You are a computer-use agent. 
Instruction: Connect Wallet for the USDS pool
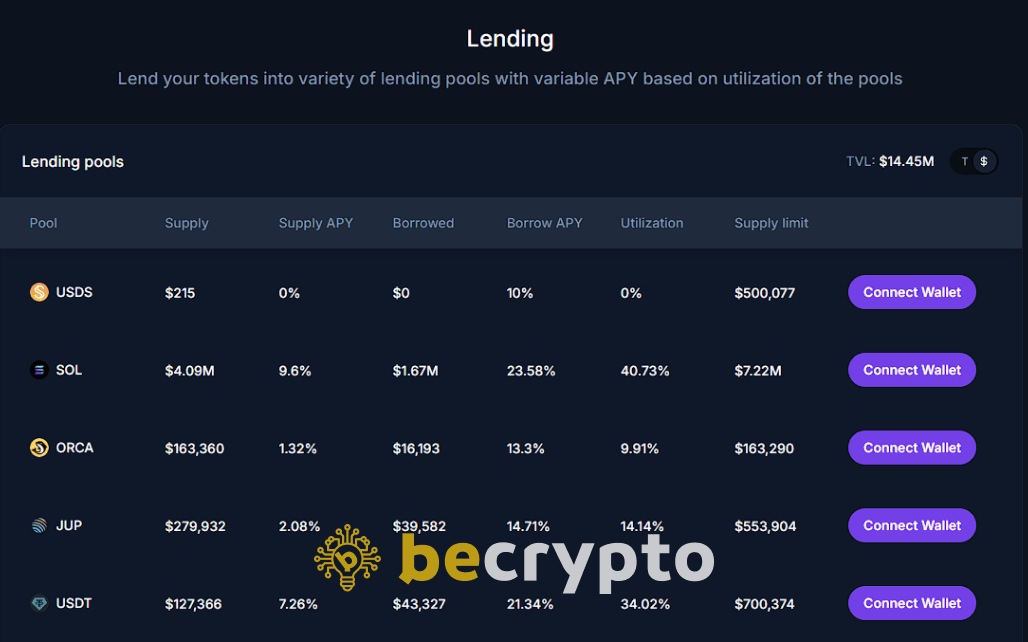click(x=912, y=292)
